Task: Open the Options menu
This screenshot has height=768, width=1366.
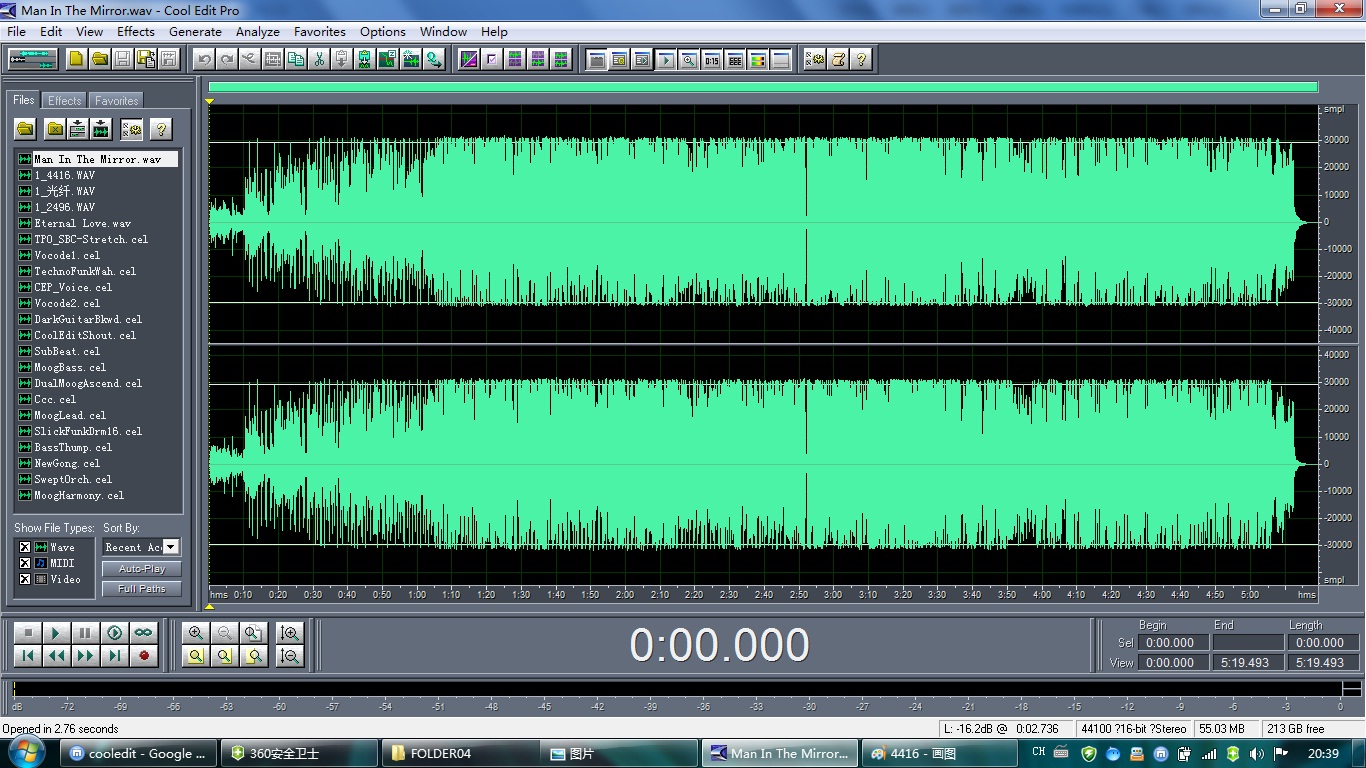Action: [383, 32]
